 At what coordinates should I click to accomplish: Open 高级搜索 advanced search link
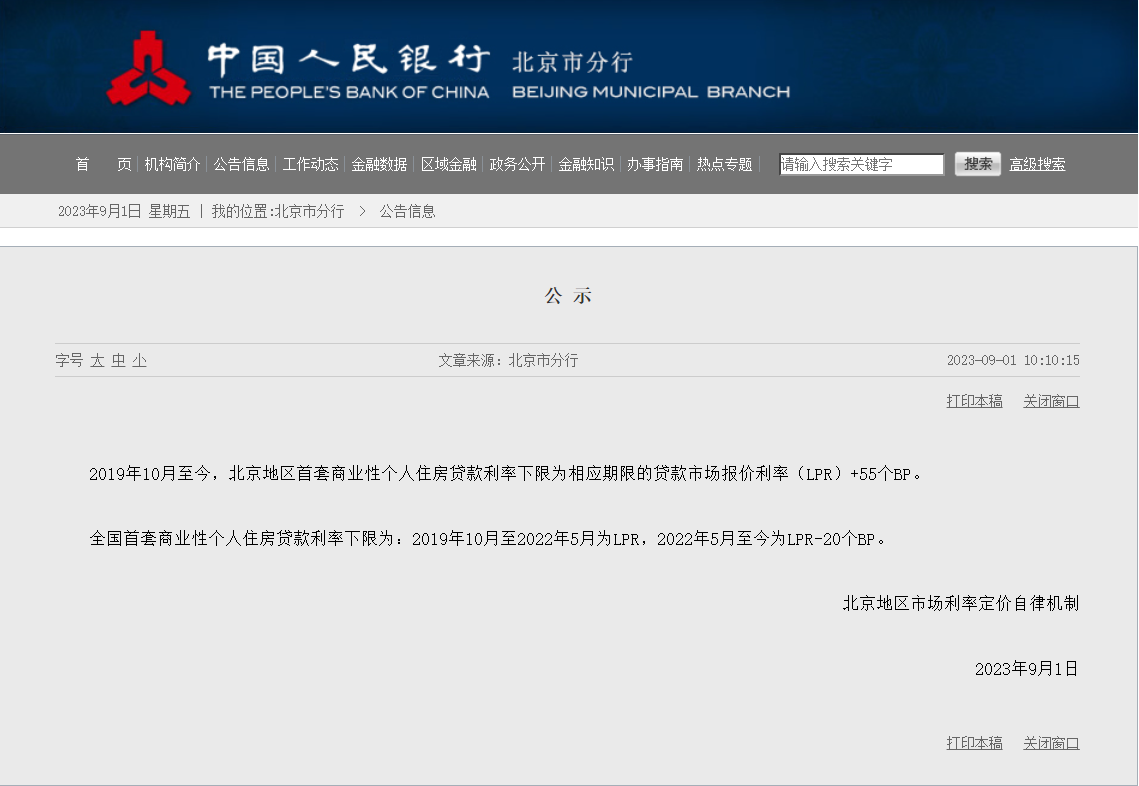click(x=1037, y=164)
